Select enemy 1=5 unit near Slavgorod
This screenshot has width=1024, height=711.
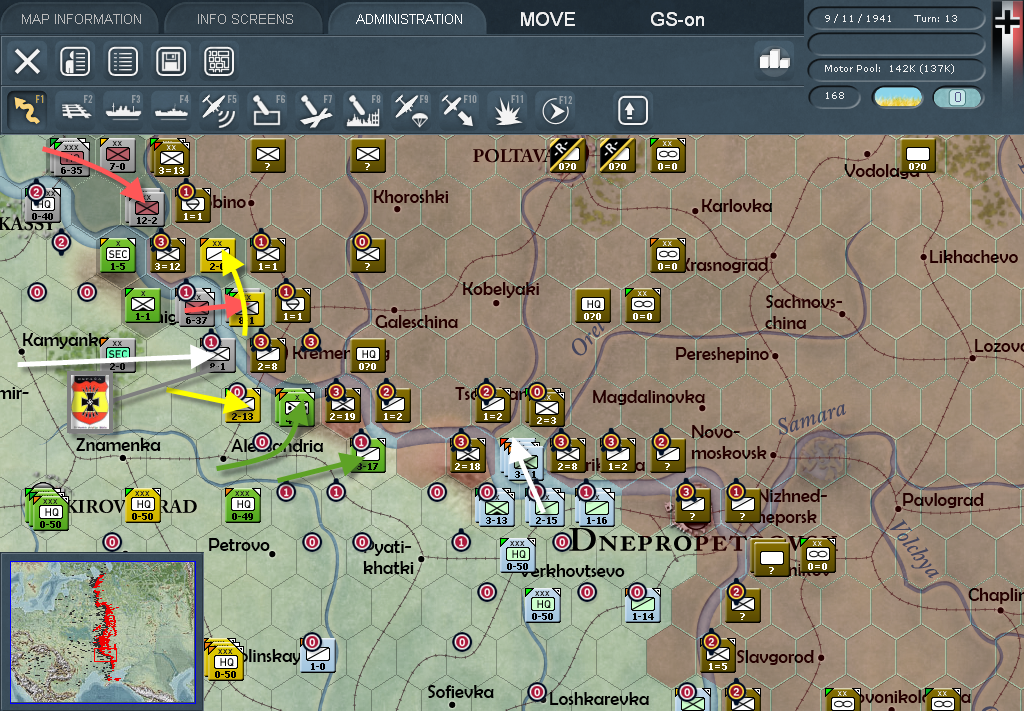[x=717, y=654]
